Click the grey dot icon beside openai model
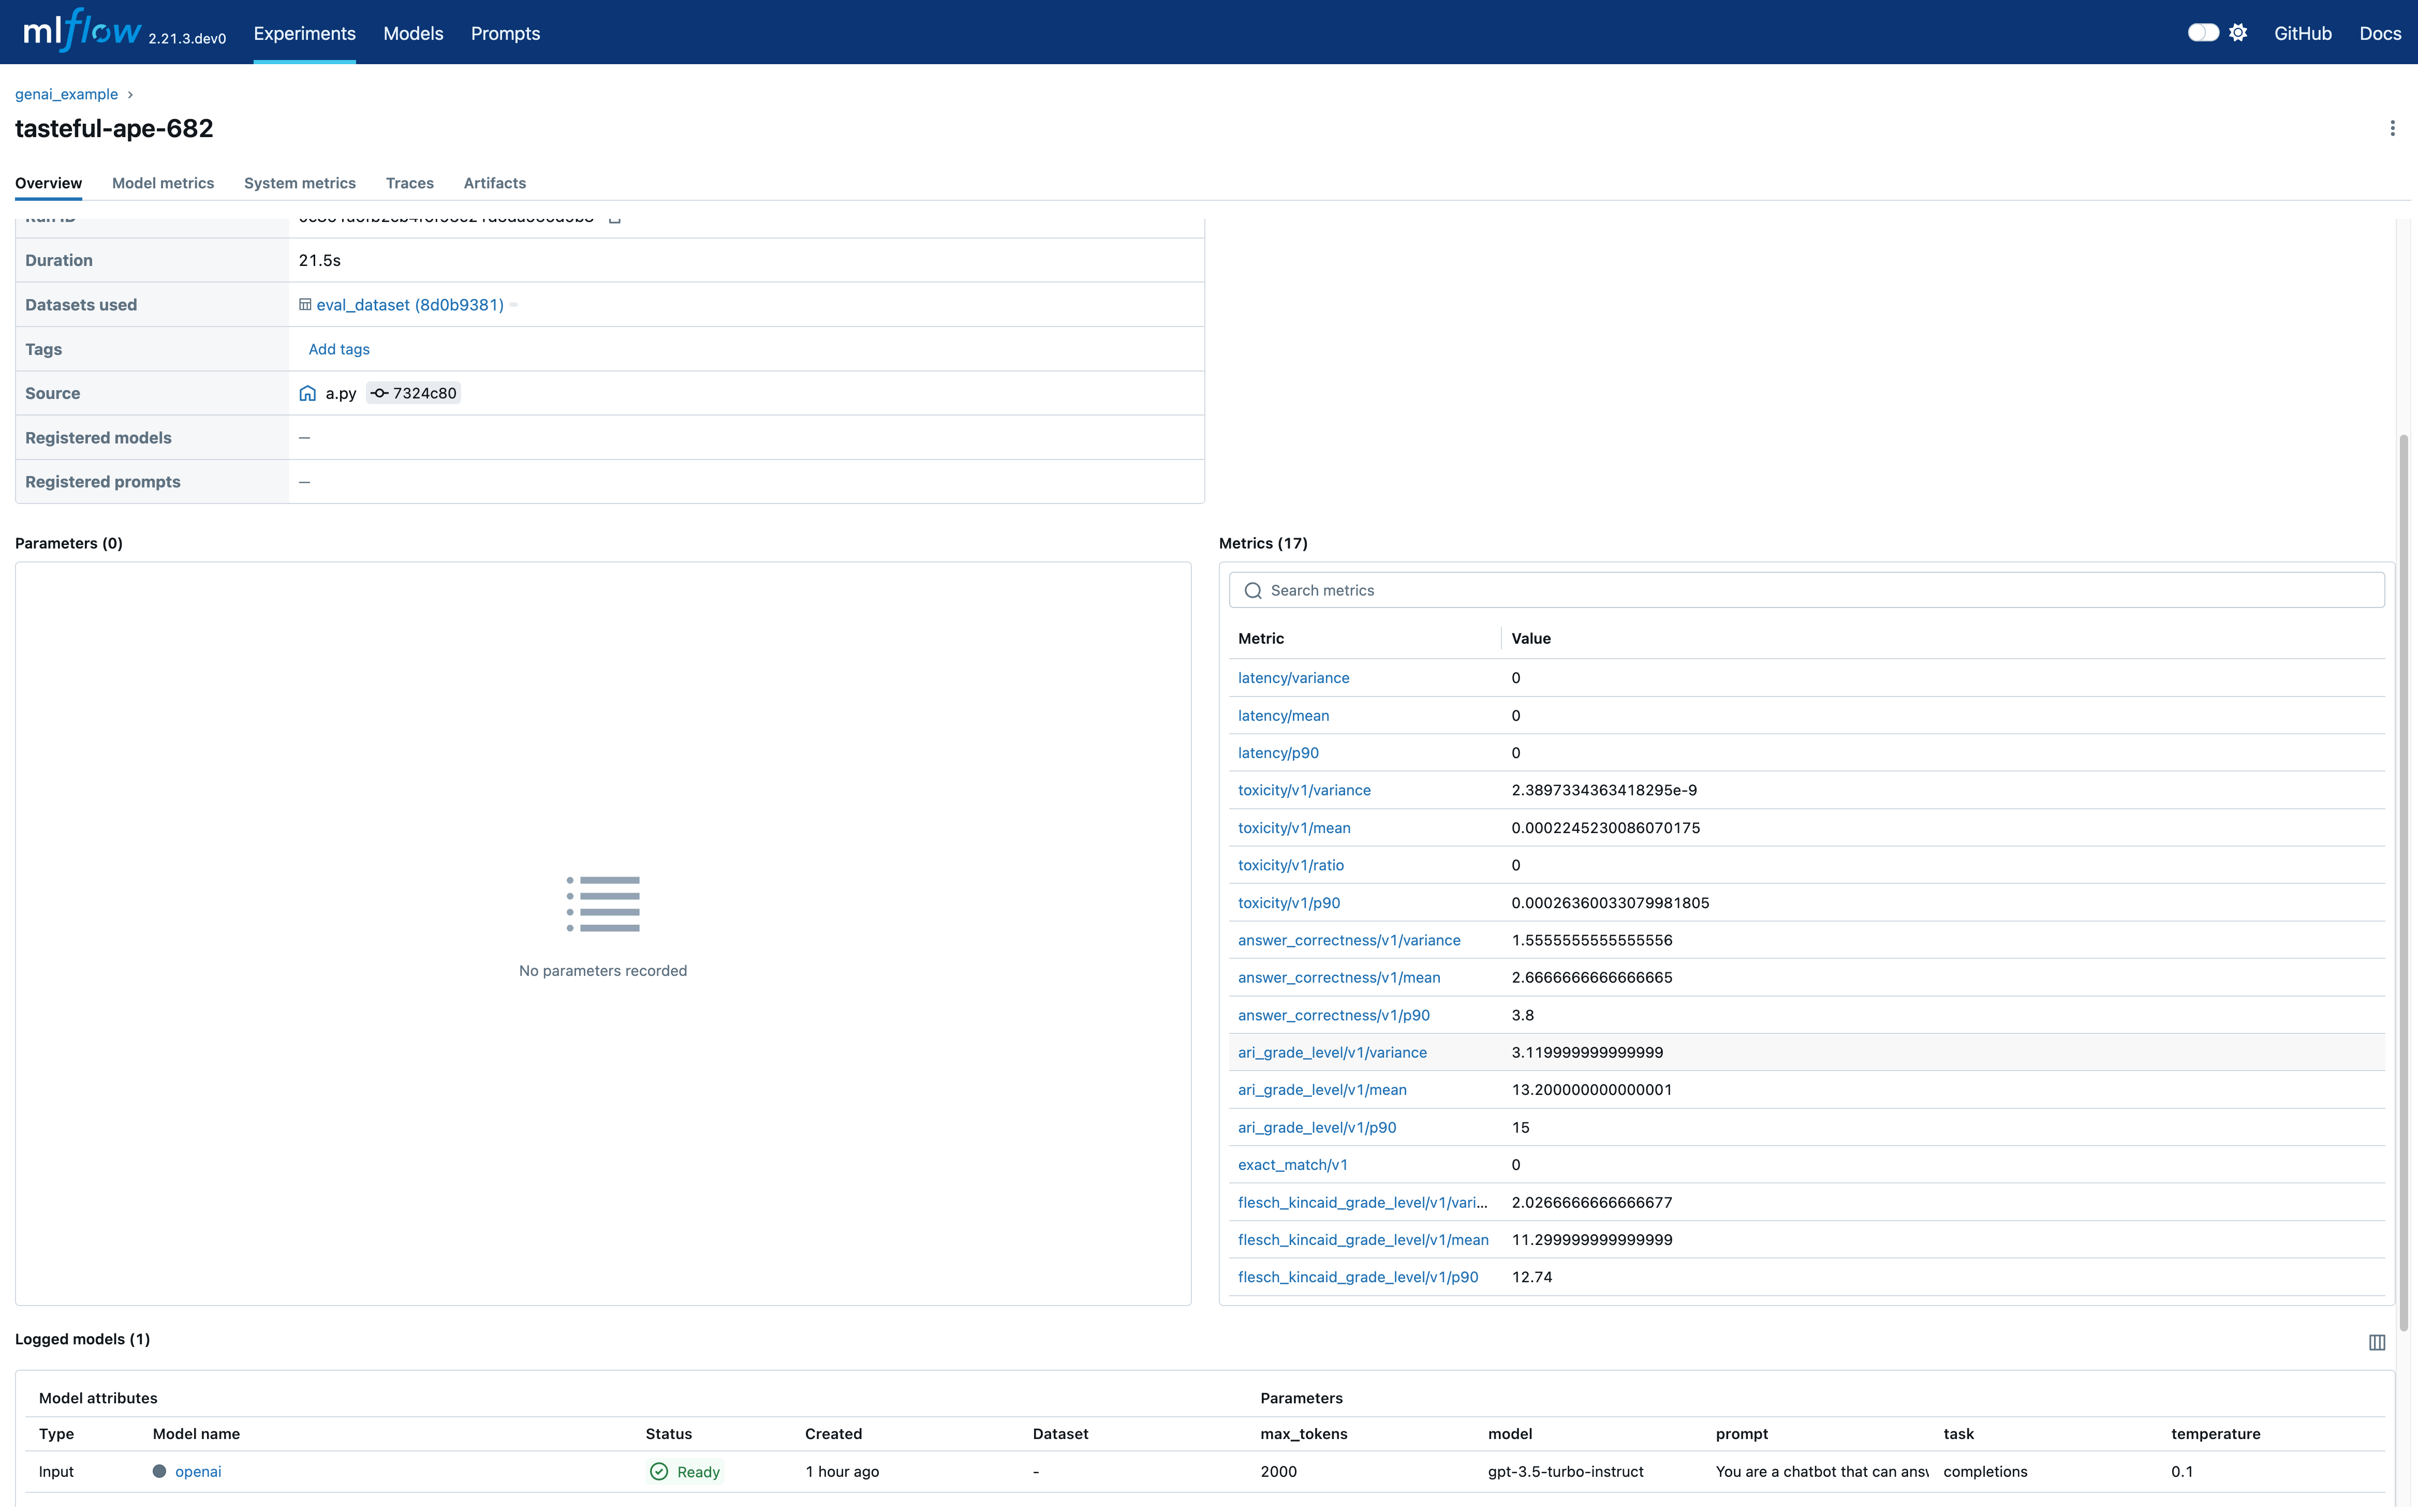 pos(159,1471)
